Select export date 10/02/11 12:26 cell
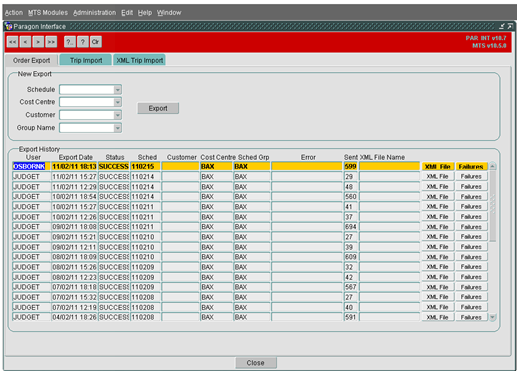This screenshot has width=517, height=371. coord(74,217)
